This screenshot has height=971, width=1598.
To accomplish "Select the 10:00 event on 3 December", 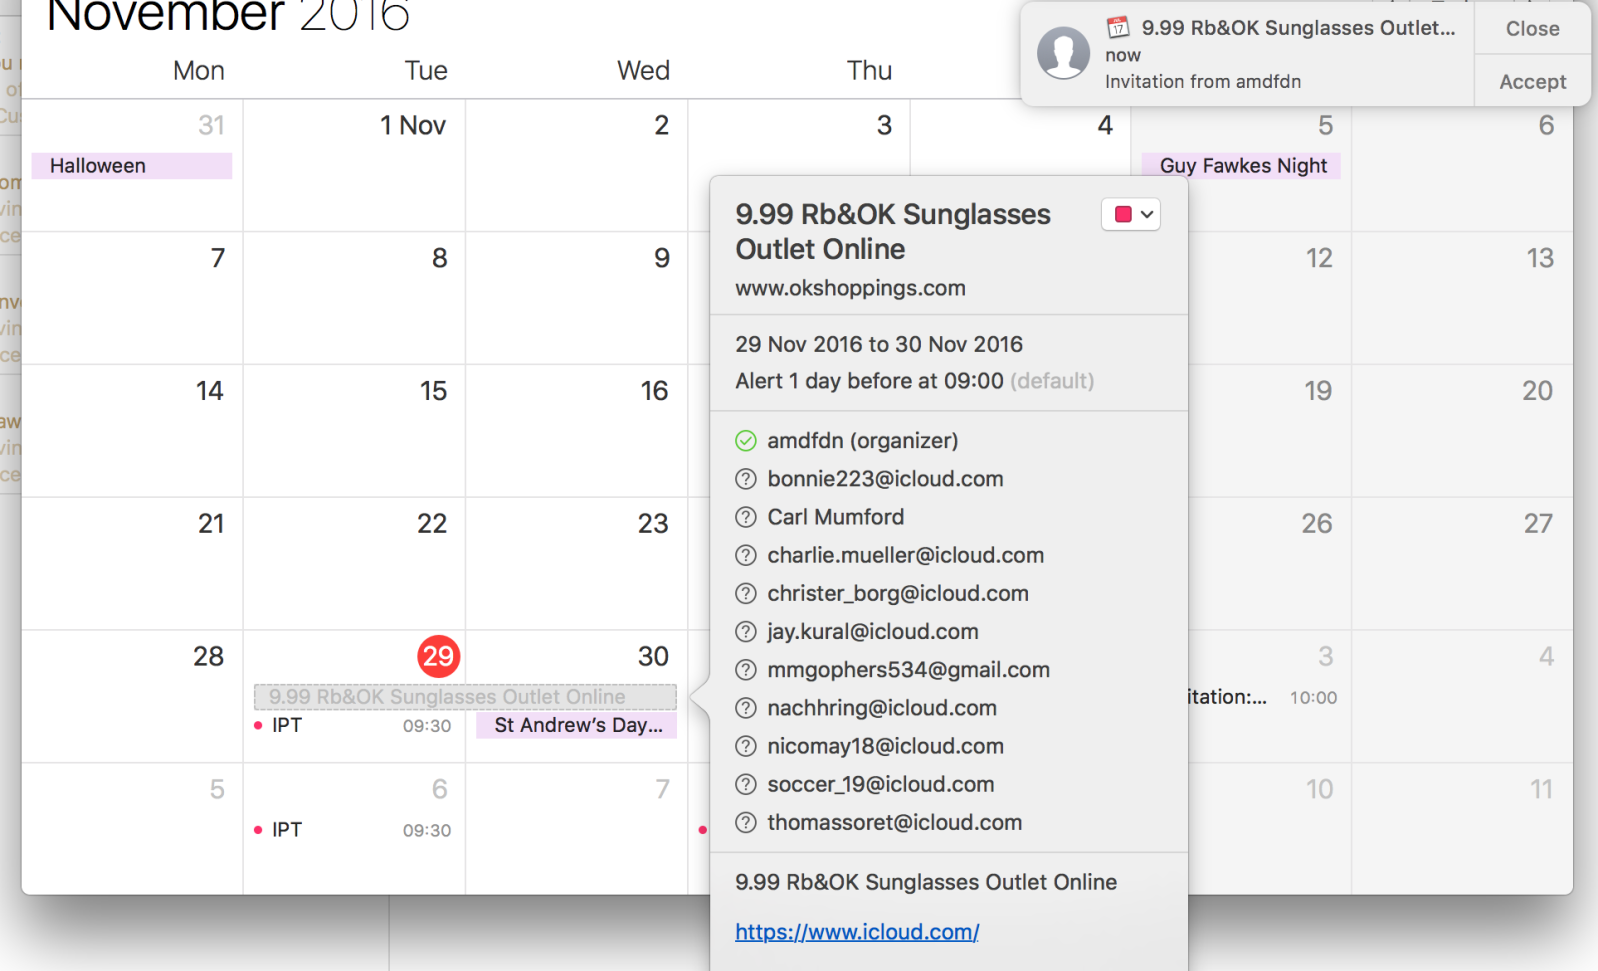I will click(1263, 697).
